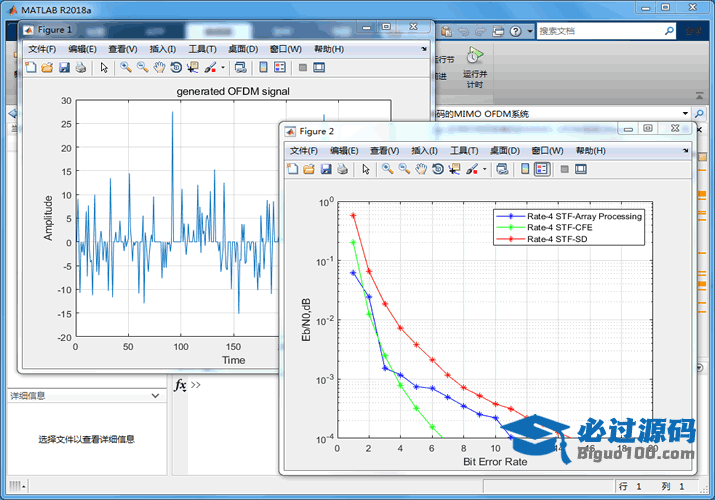
Task: Print figure icon in Figure 2 toolbar
Action: tap(342, 170)
